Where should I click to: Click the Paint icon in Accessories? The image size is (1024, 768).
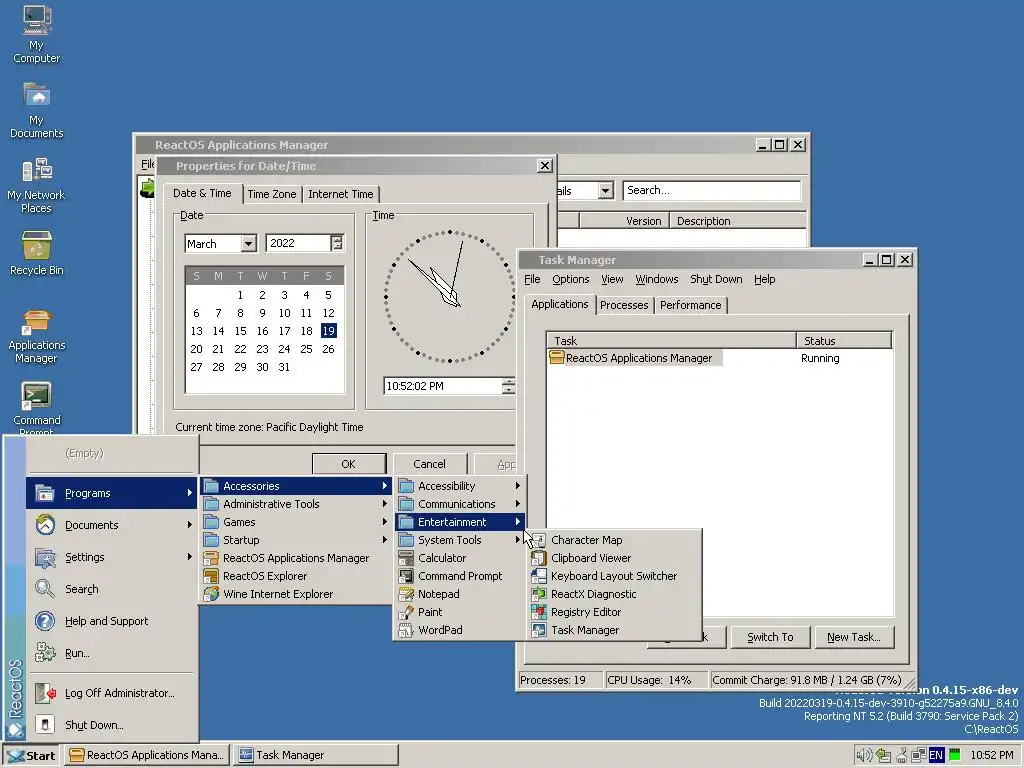[x=406, y=612]
